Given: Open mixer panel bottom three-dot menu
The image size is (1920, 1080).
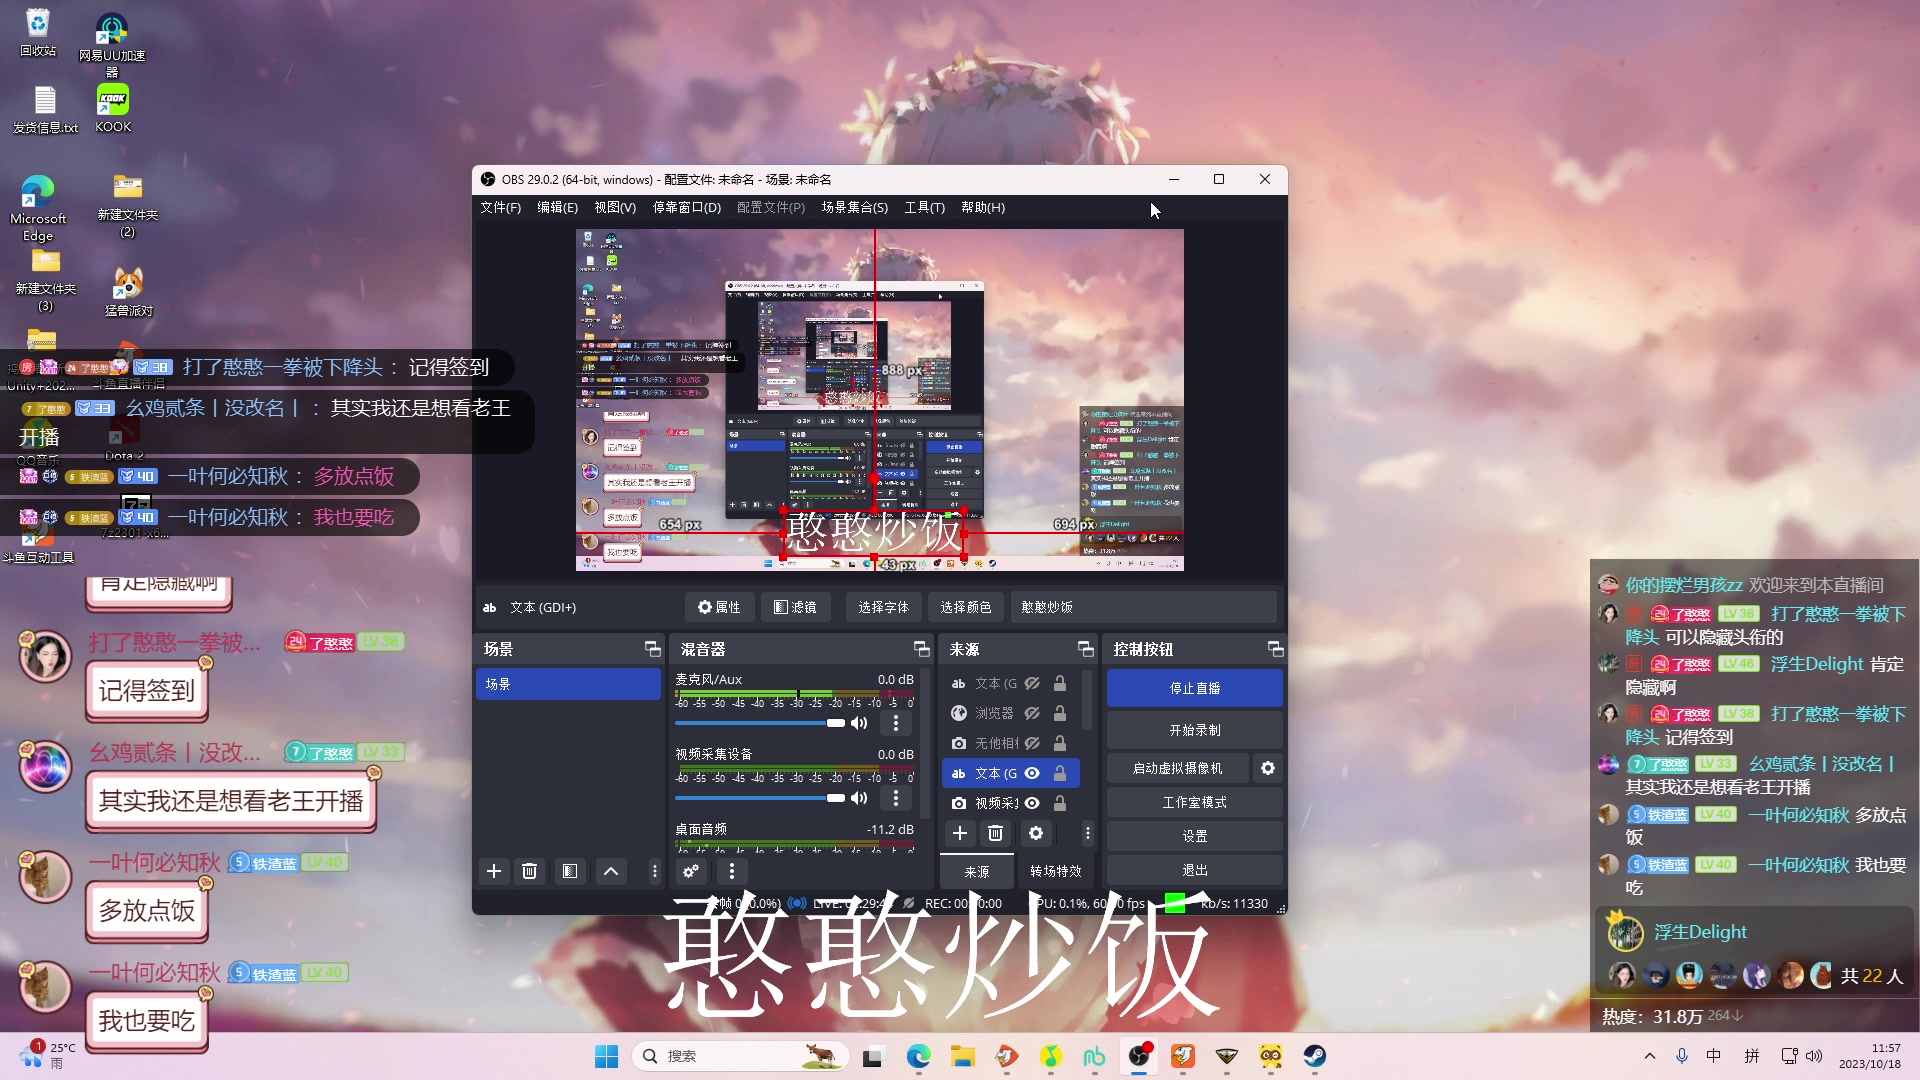Looking at the screenshot, I should (x=732, y=871).
